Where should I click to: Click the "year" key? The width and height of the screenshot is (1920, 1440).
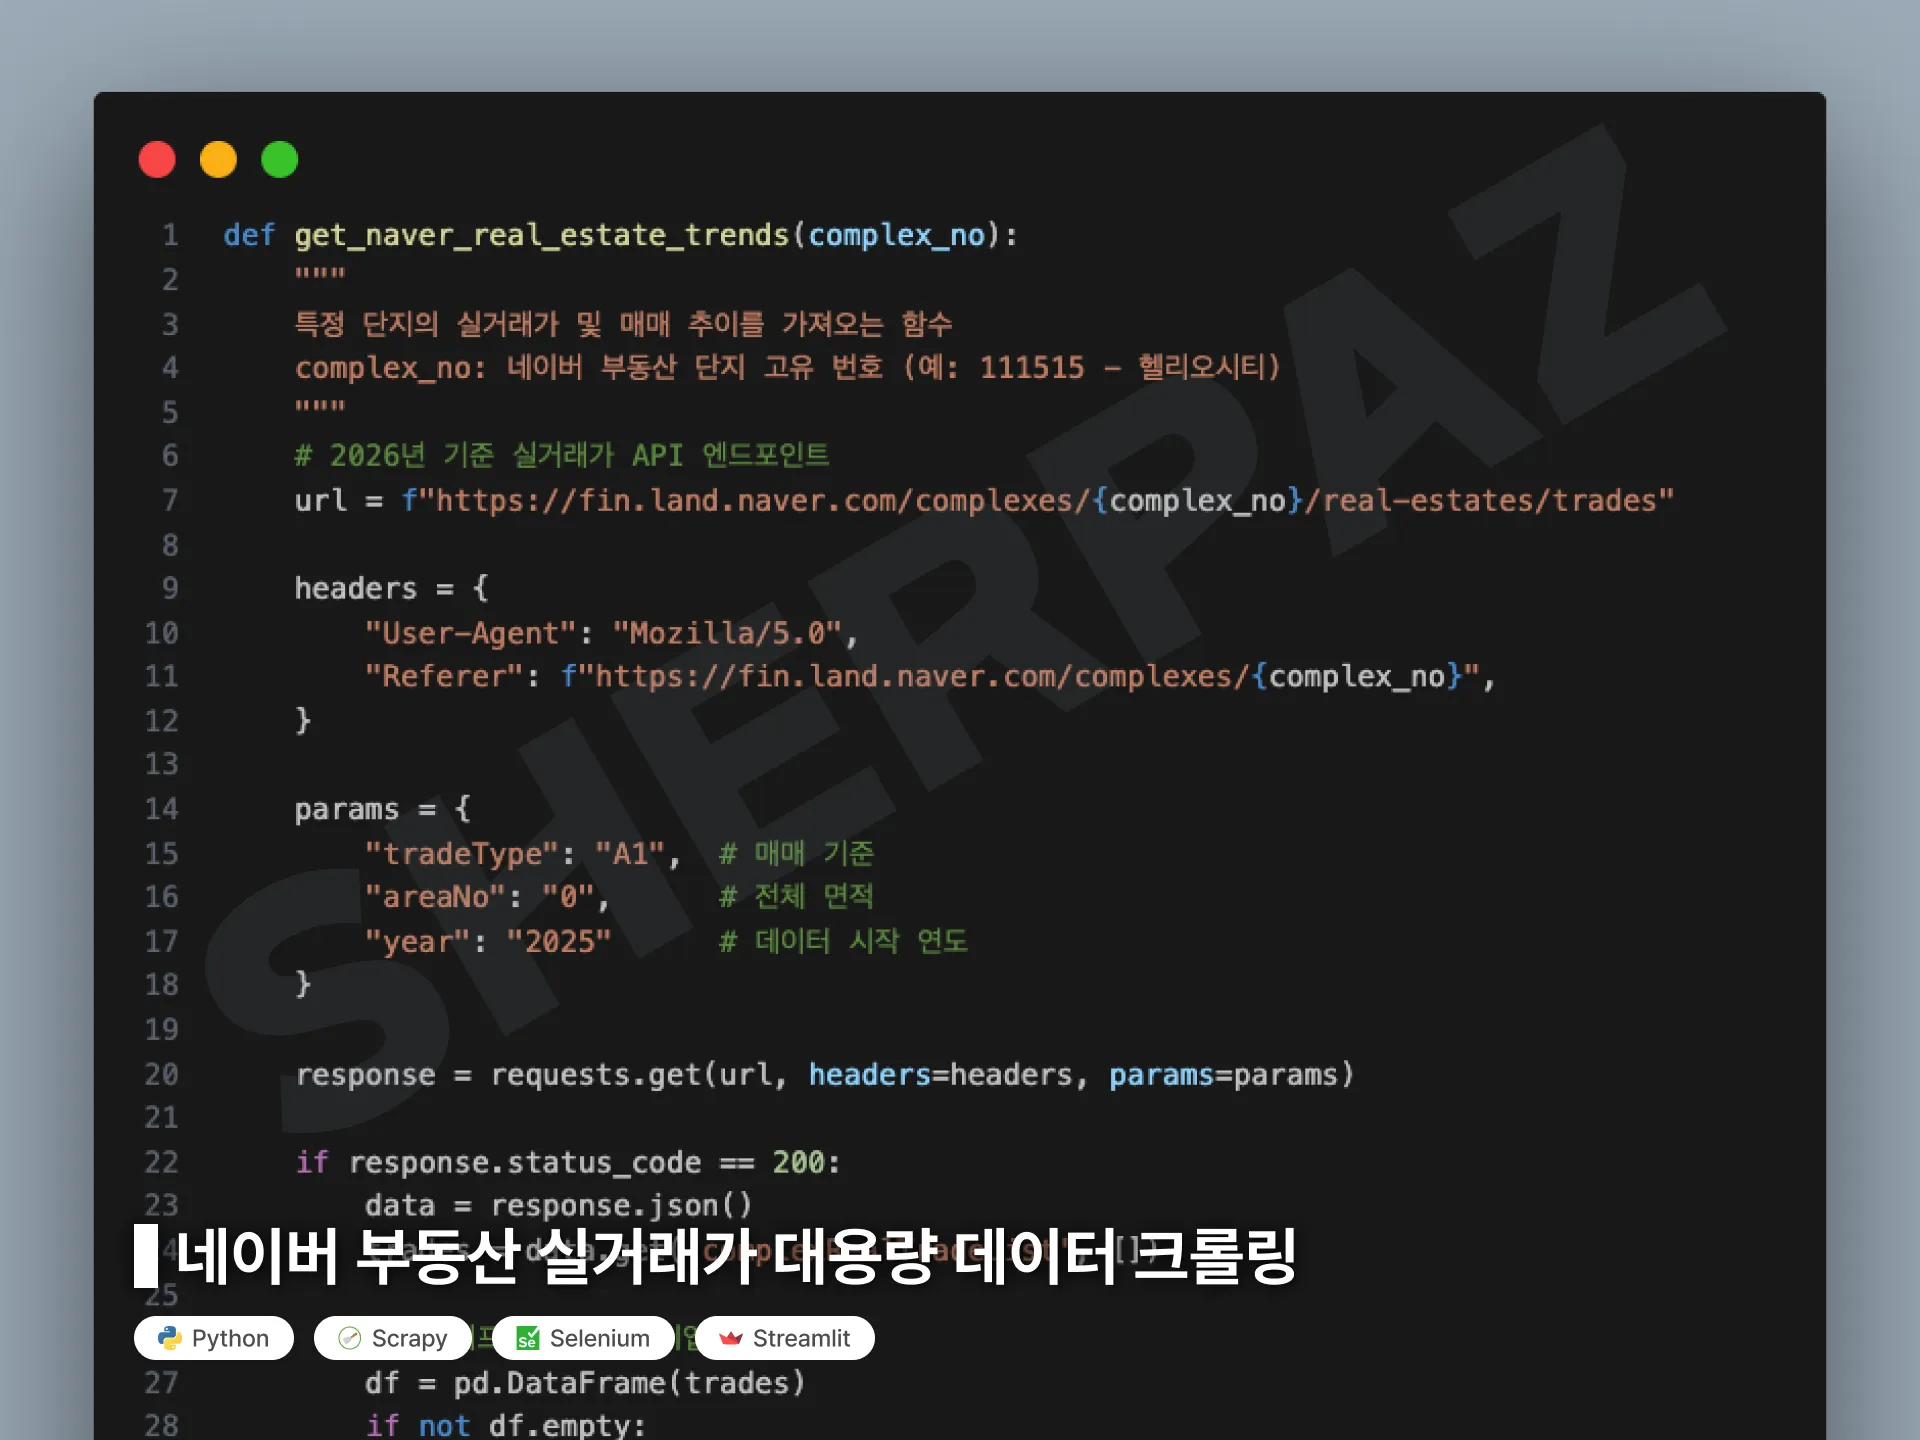click(417, 942)
